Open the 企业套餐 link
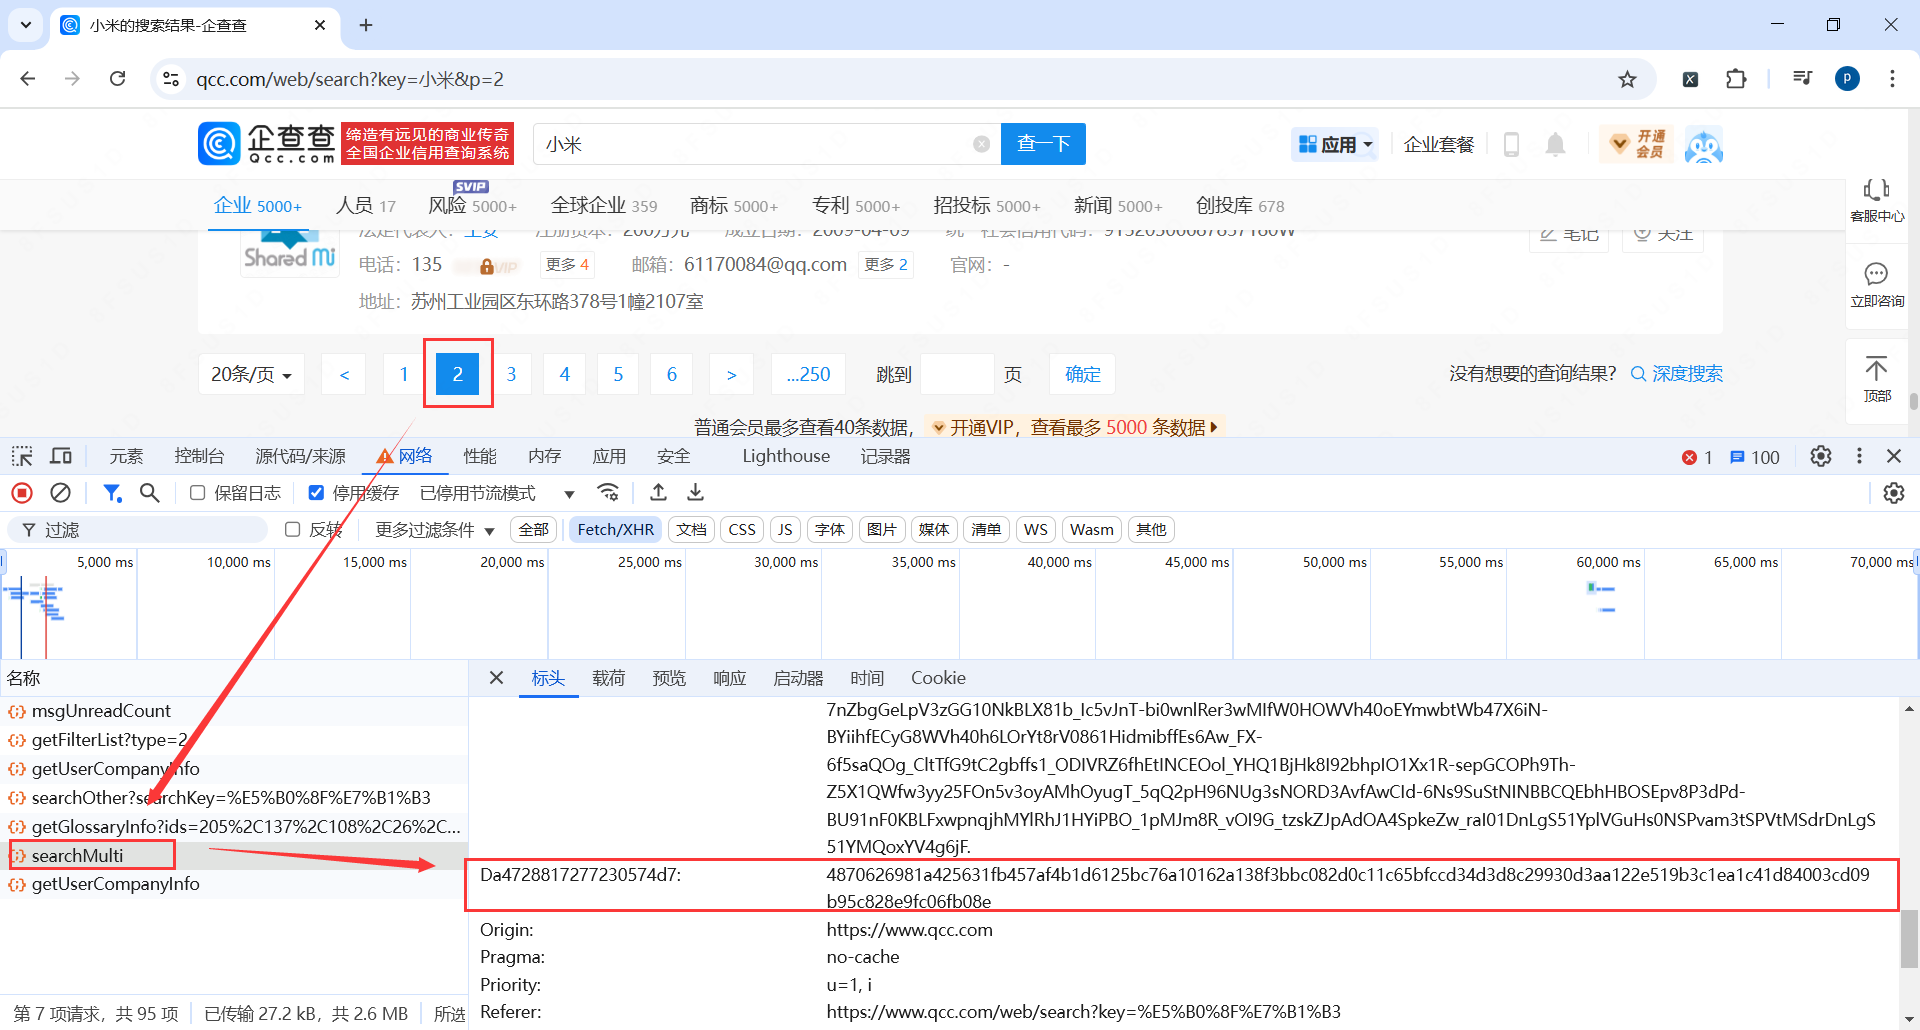 [x=1439, y=145]
